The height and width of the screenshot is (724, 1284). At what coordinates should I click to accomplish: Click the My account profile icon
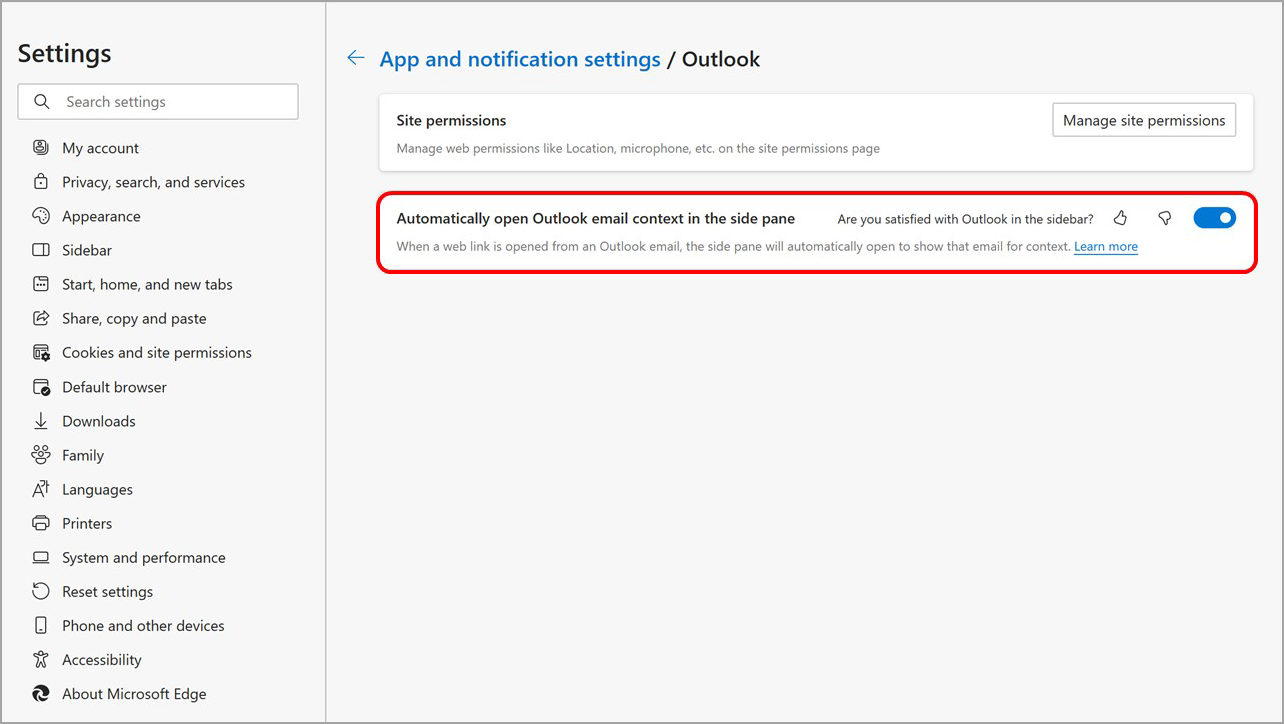(41, 147)
